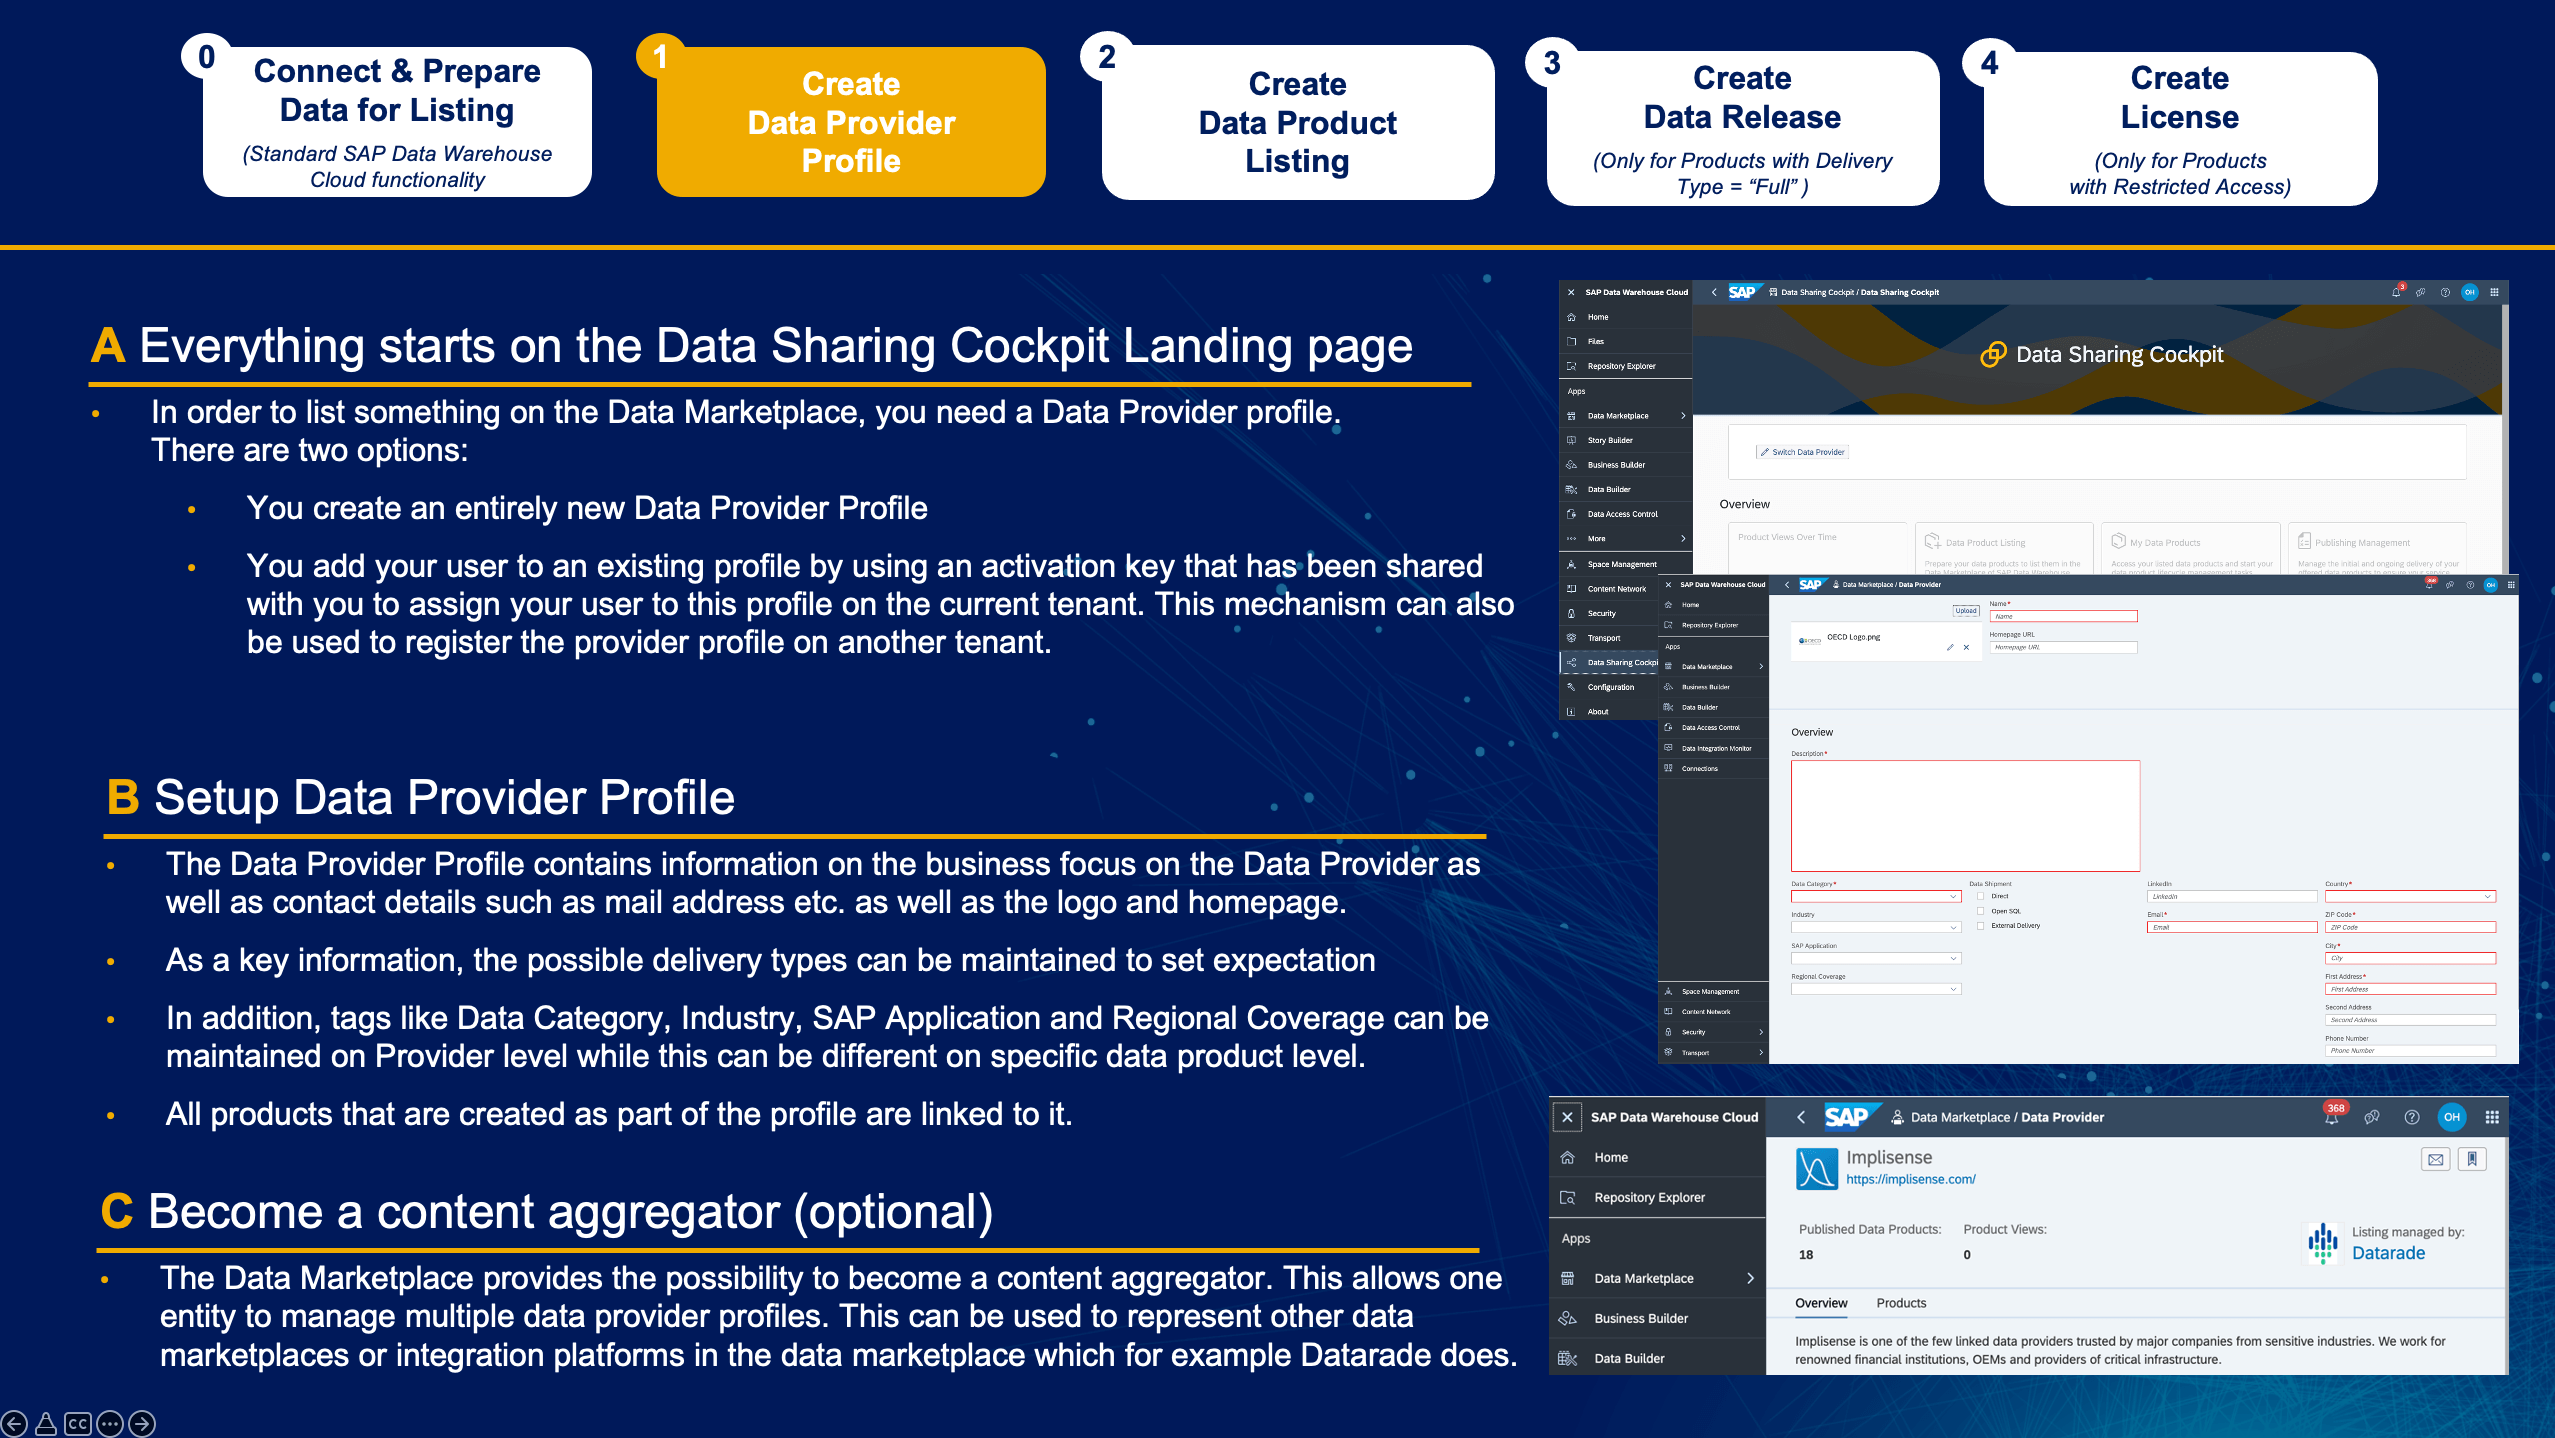Viewport: 2555px width, 1438px height.
Task: Open About in the sidebar
Action: (1610, 712)
